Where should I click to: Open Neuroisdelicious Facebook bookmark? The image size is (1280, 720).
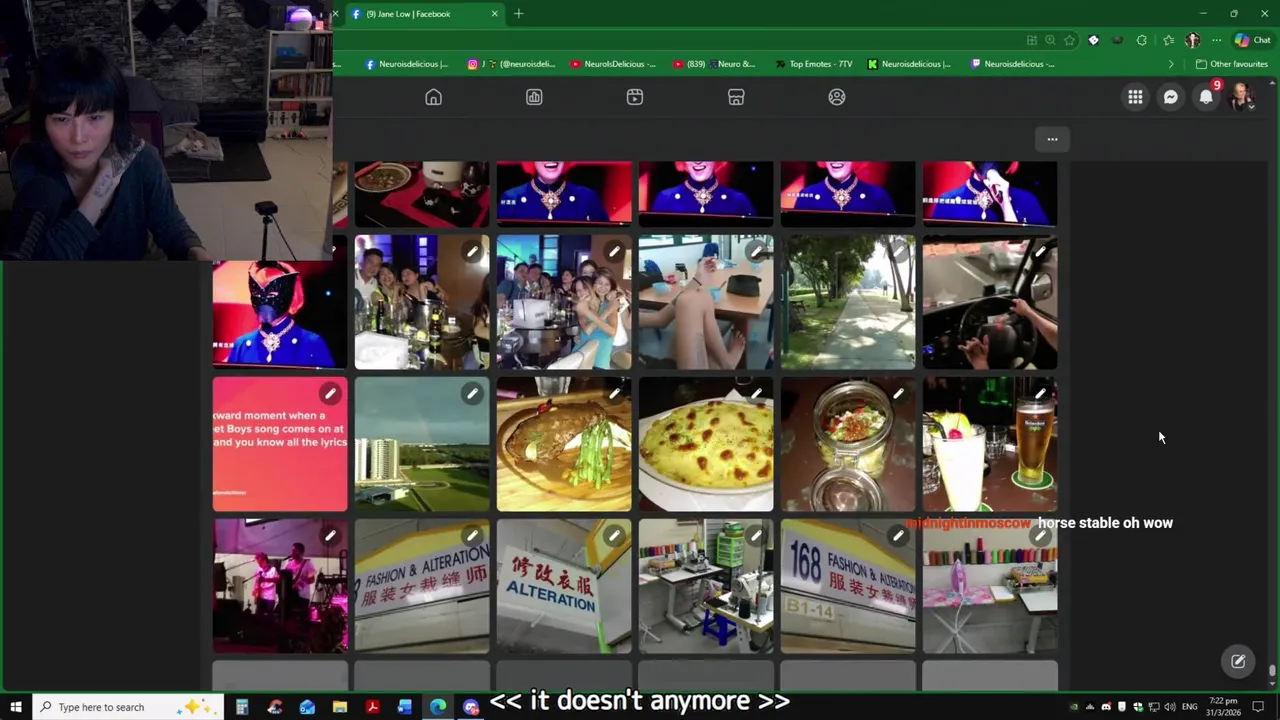pos(406,64)
